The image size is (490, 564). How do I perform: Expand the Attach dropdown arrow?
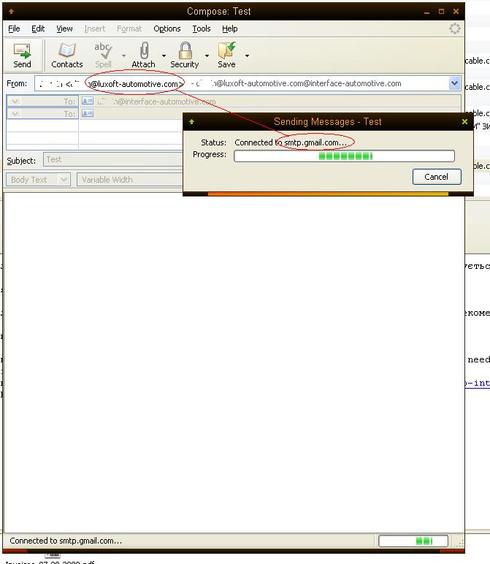(164, 56)
